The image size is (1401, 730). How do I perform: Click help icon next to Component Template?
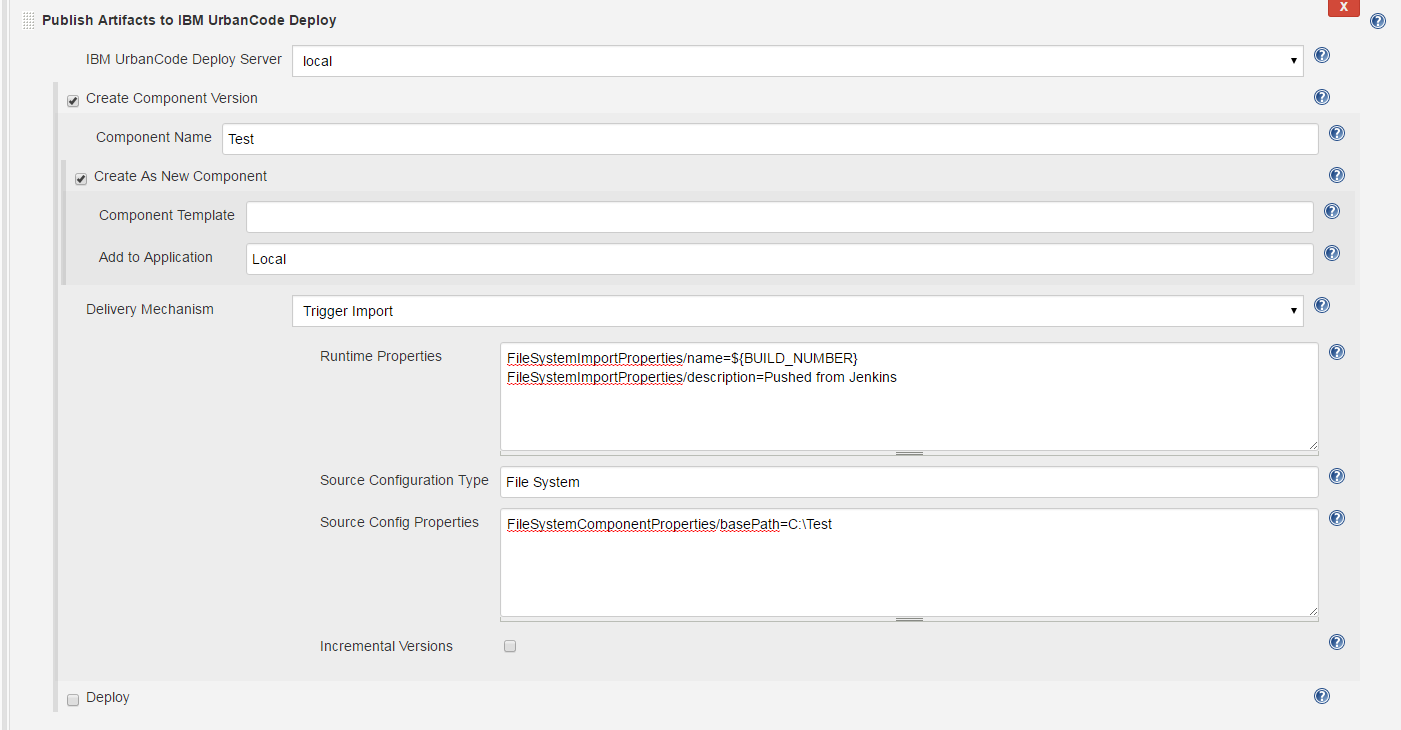pos(1331,212)
